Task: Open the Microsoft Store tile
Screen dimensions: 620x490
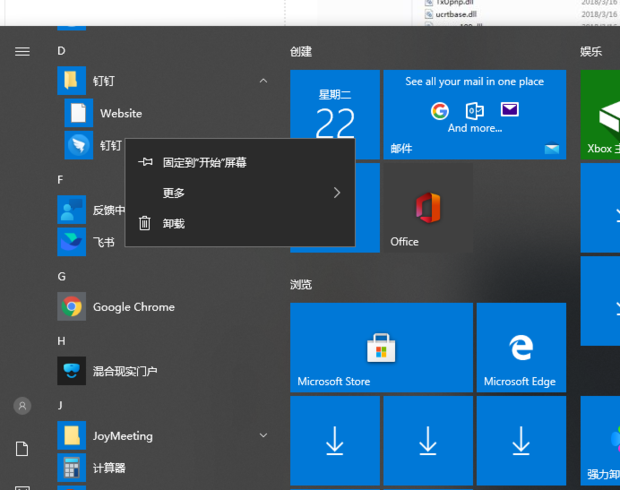Action: coord(382,348)
